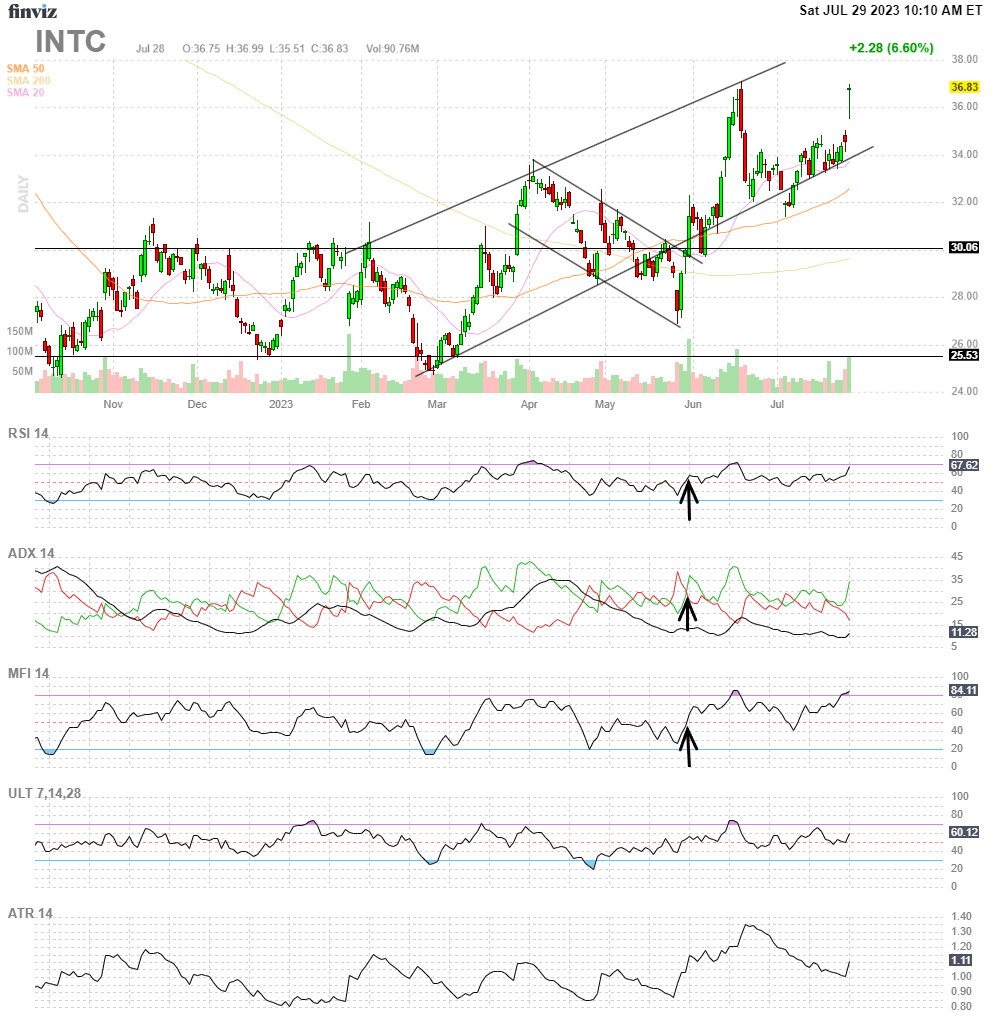Select the INTC ticker heading
This screenshot has height=1022, width=991.
(x=69, y=43)
